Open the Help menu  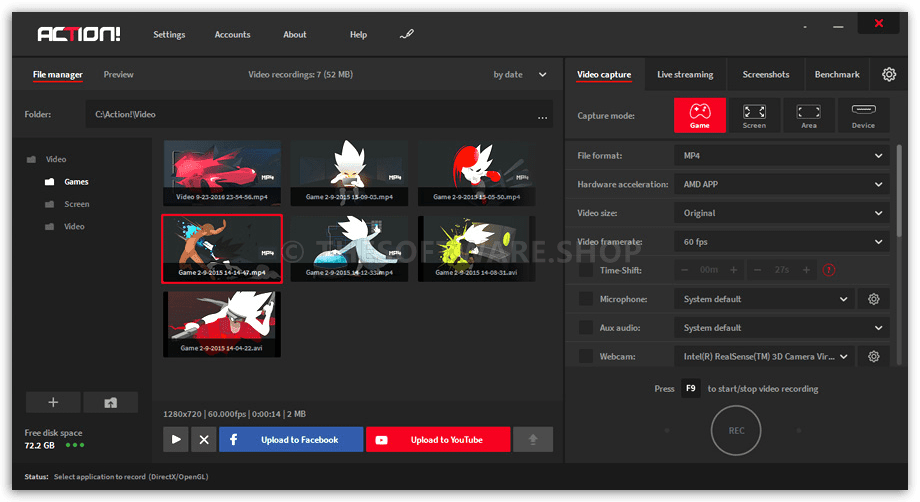click(358, 35)
